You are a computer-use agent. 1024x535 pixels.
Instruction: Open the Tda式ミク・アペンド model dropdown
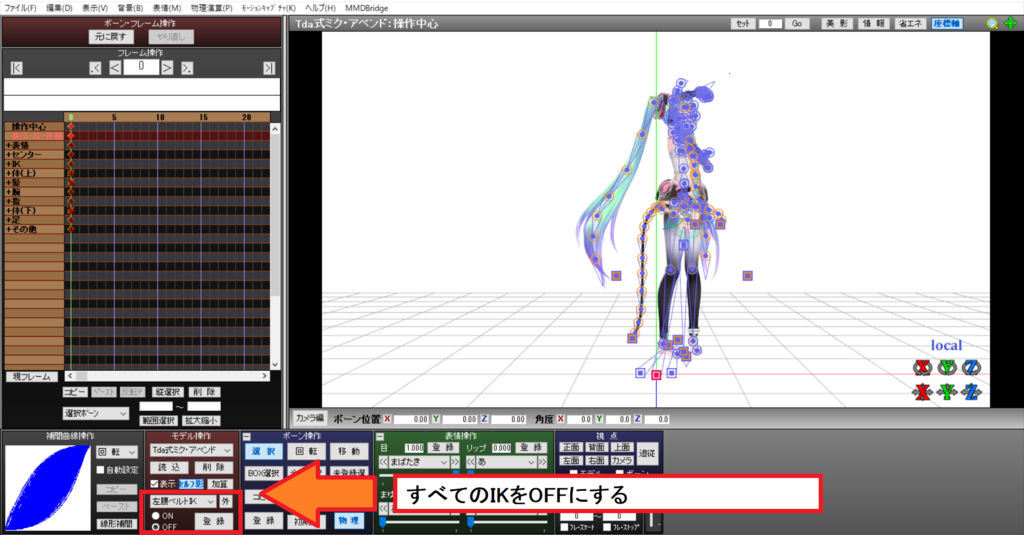[191, 450]
